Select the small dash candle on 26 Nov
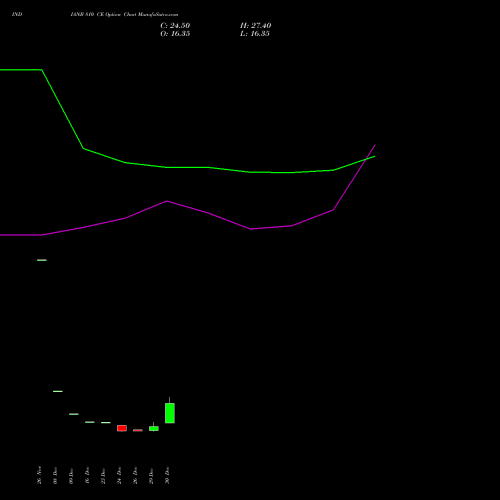The height and width of the screenshot is (500, 500). 42,260
